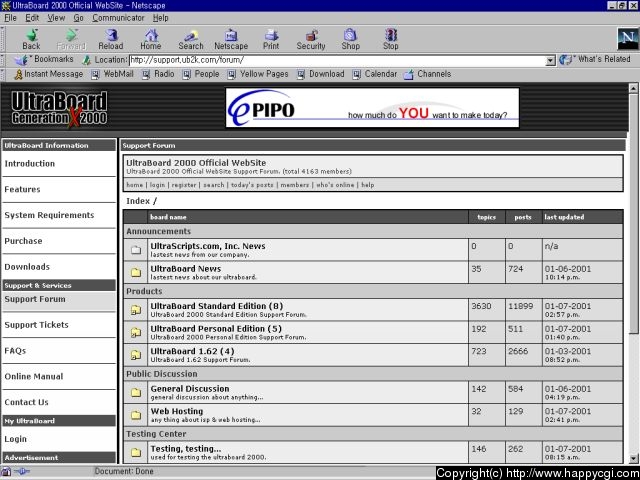Click the Netscape N logo
This screenshot has width=640, height=480.
[x=627, y=39]
